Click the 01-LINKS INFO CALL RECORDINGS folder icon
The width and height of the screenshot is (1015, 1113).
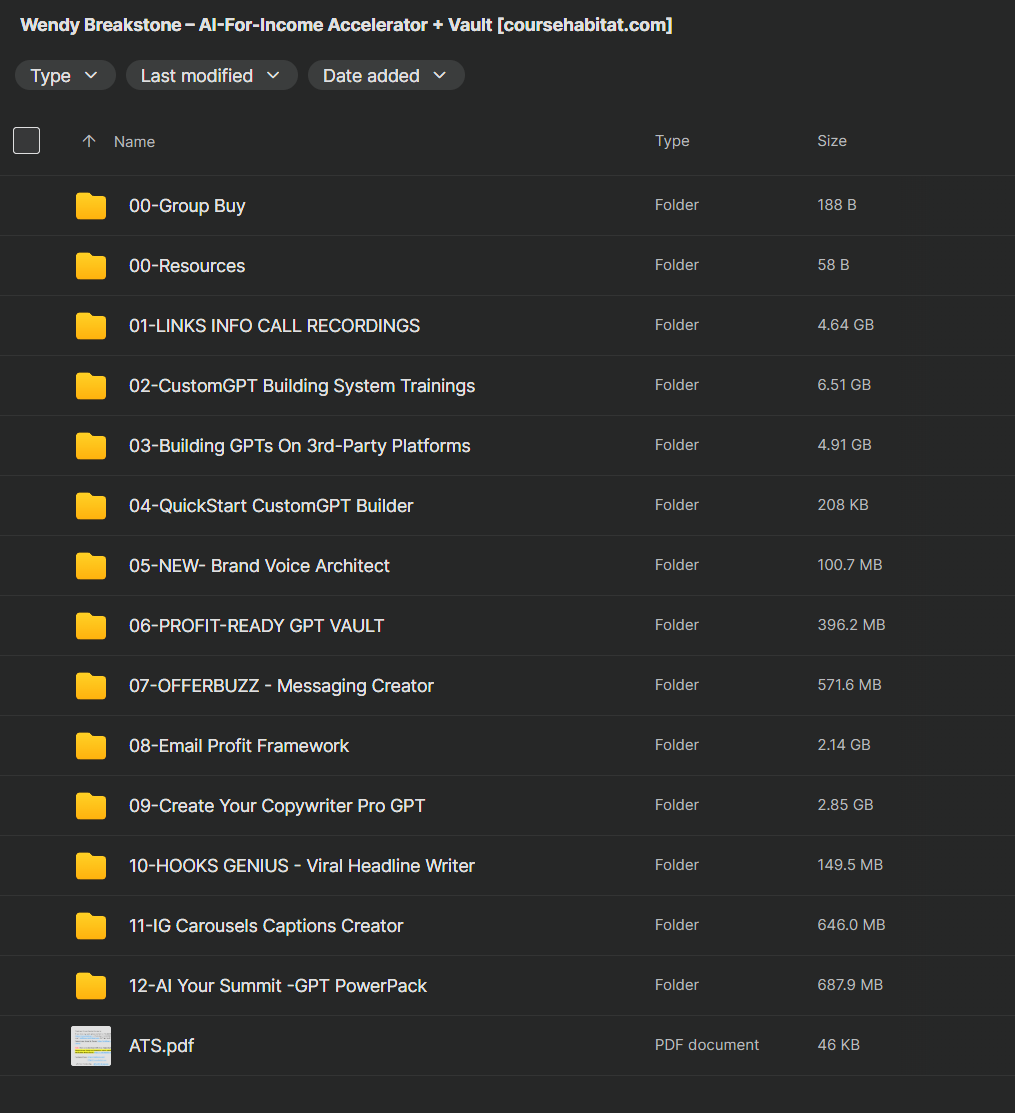(x=91, y=326)
